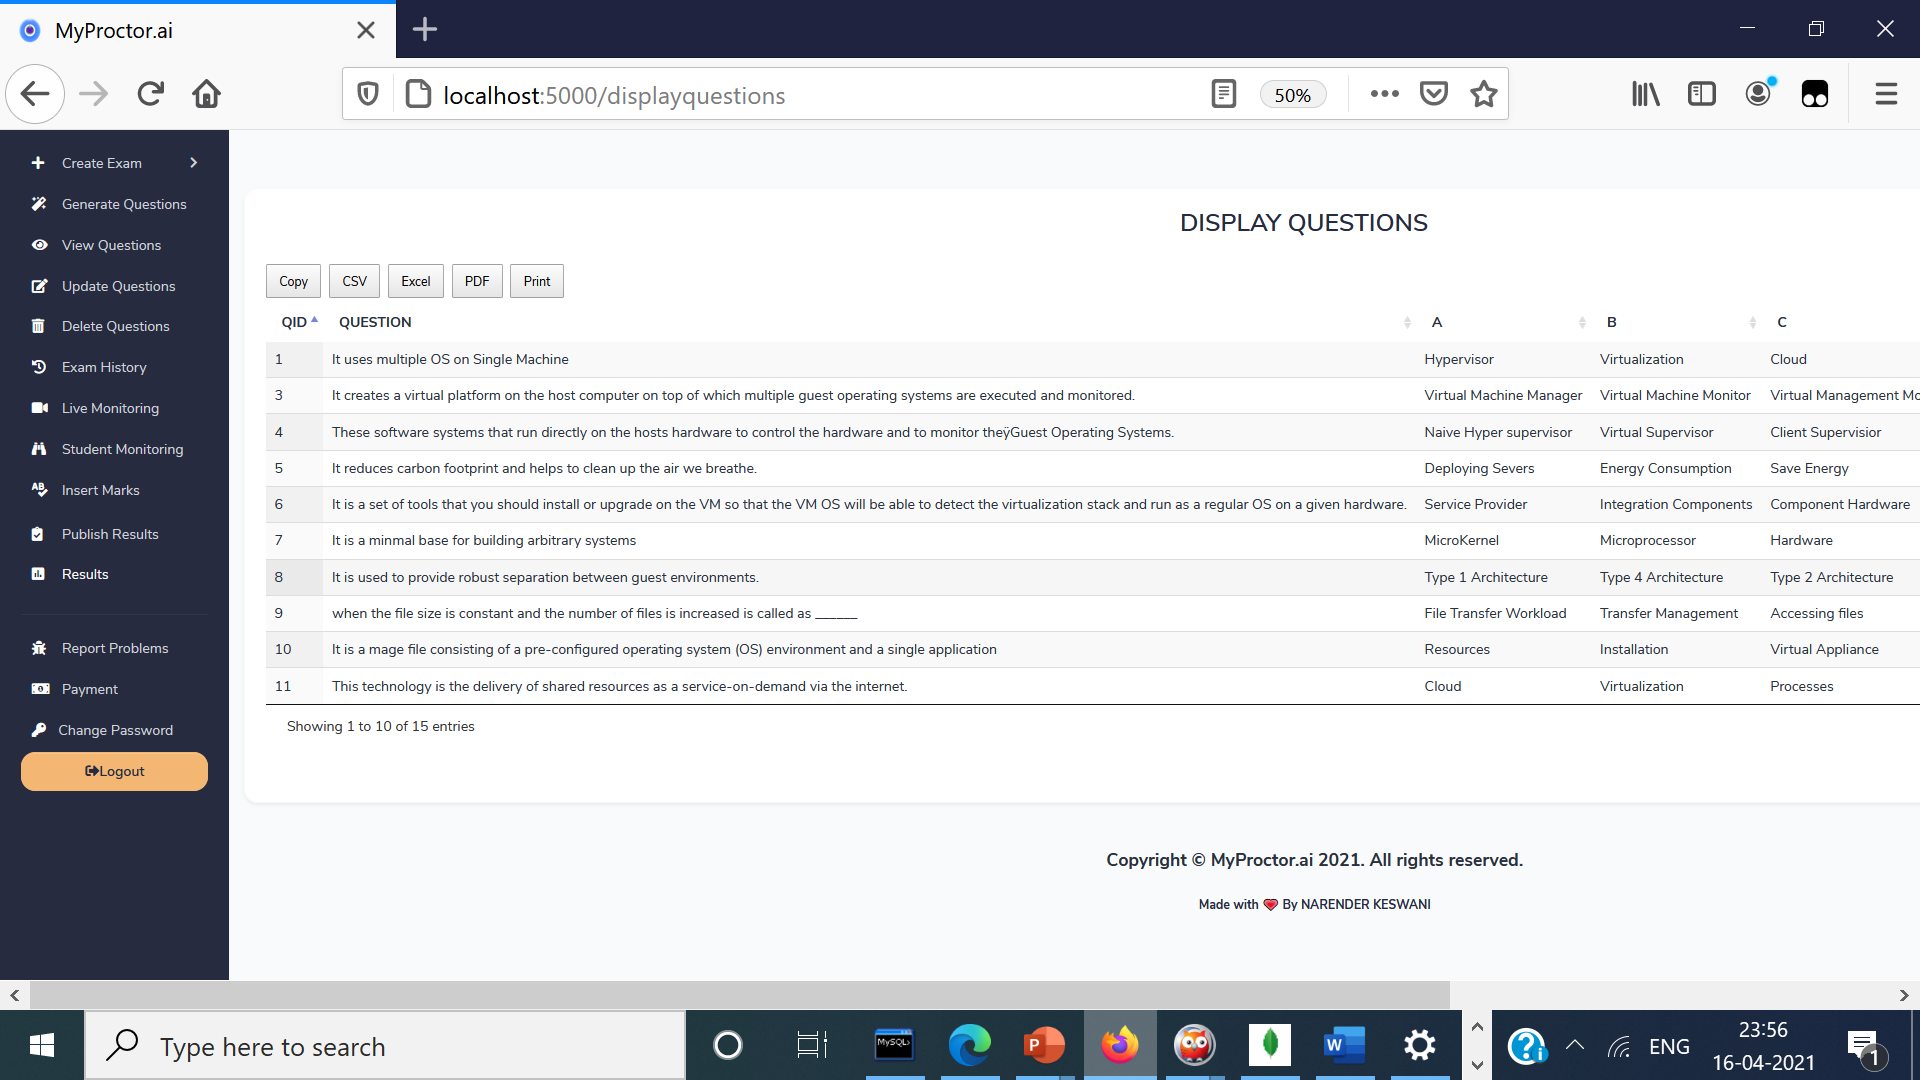This screenshot has height=1080, width=1920.
Task: Click the 50% zoom level indicator
Action: 1292,95
